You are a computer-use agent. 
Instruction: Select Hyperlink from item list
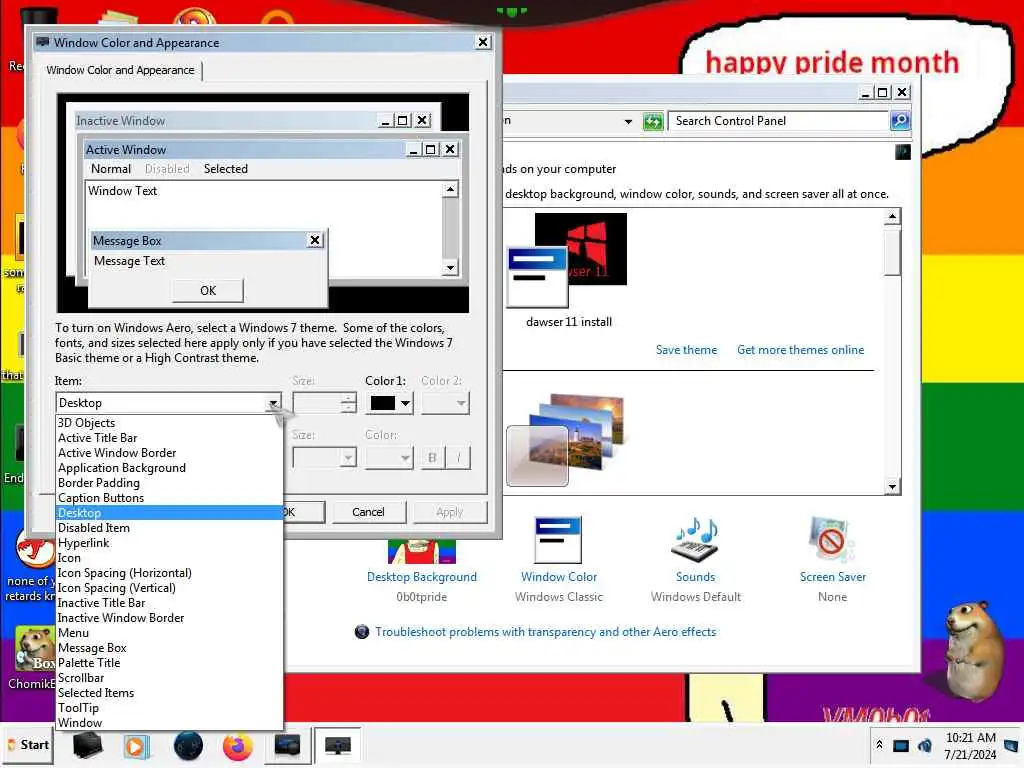coord(169,543)
